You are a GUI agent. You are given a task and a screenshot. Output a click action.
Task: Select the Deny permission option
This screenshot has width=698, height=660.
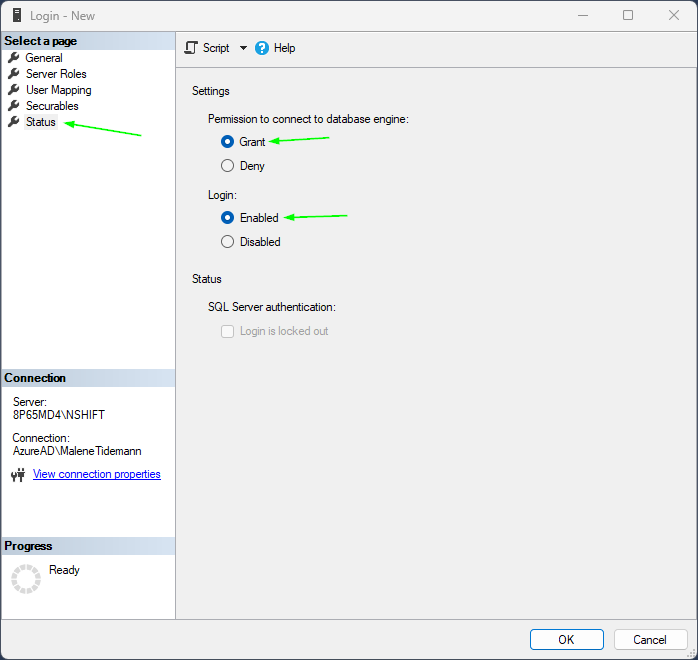pos(228,166)
